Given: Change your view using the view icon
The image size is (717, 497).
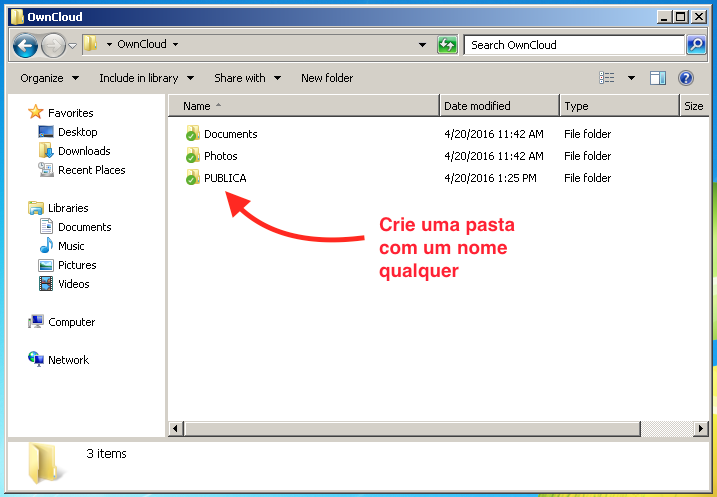Looking at the screenshot, I should 607,78.
